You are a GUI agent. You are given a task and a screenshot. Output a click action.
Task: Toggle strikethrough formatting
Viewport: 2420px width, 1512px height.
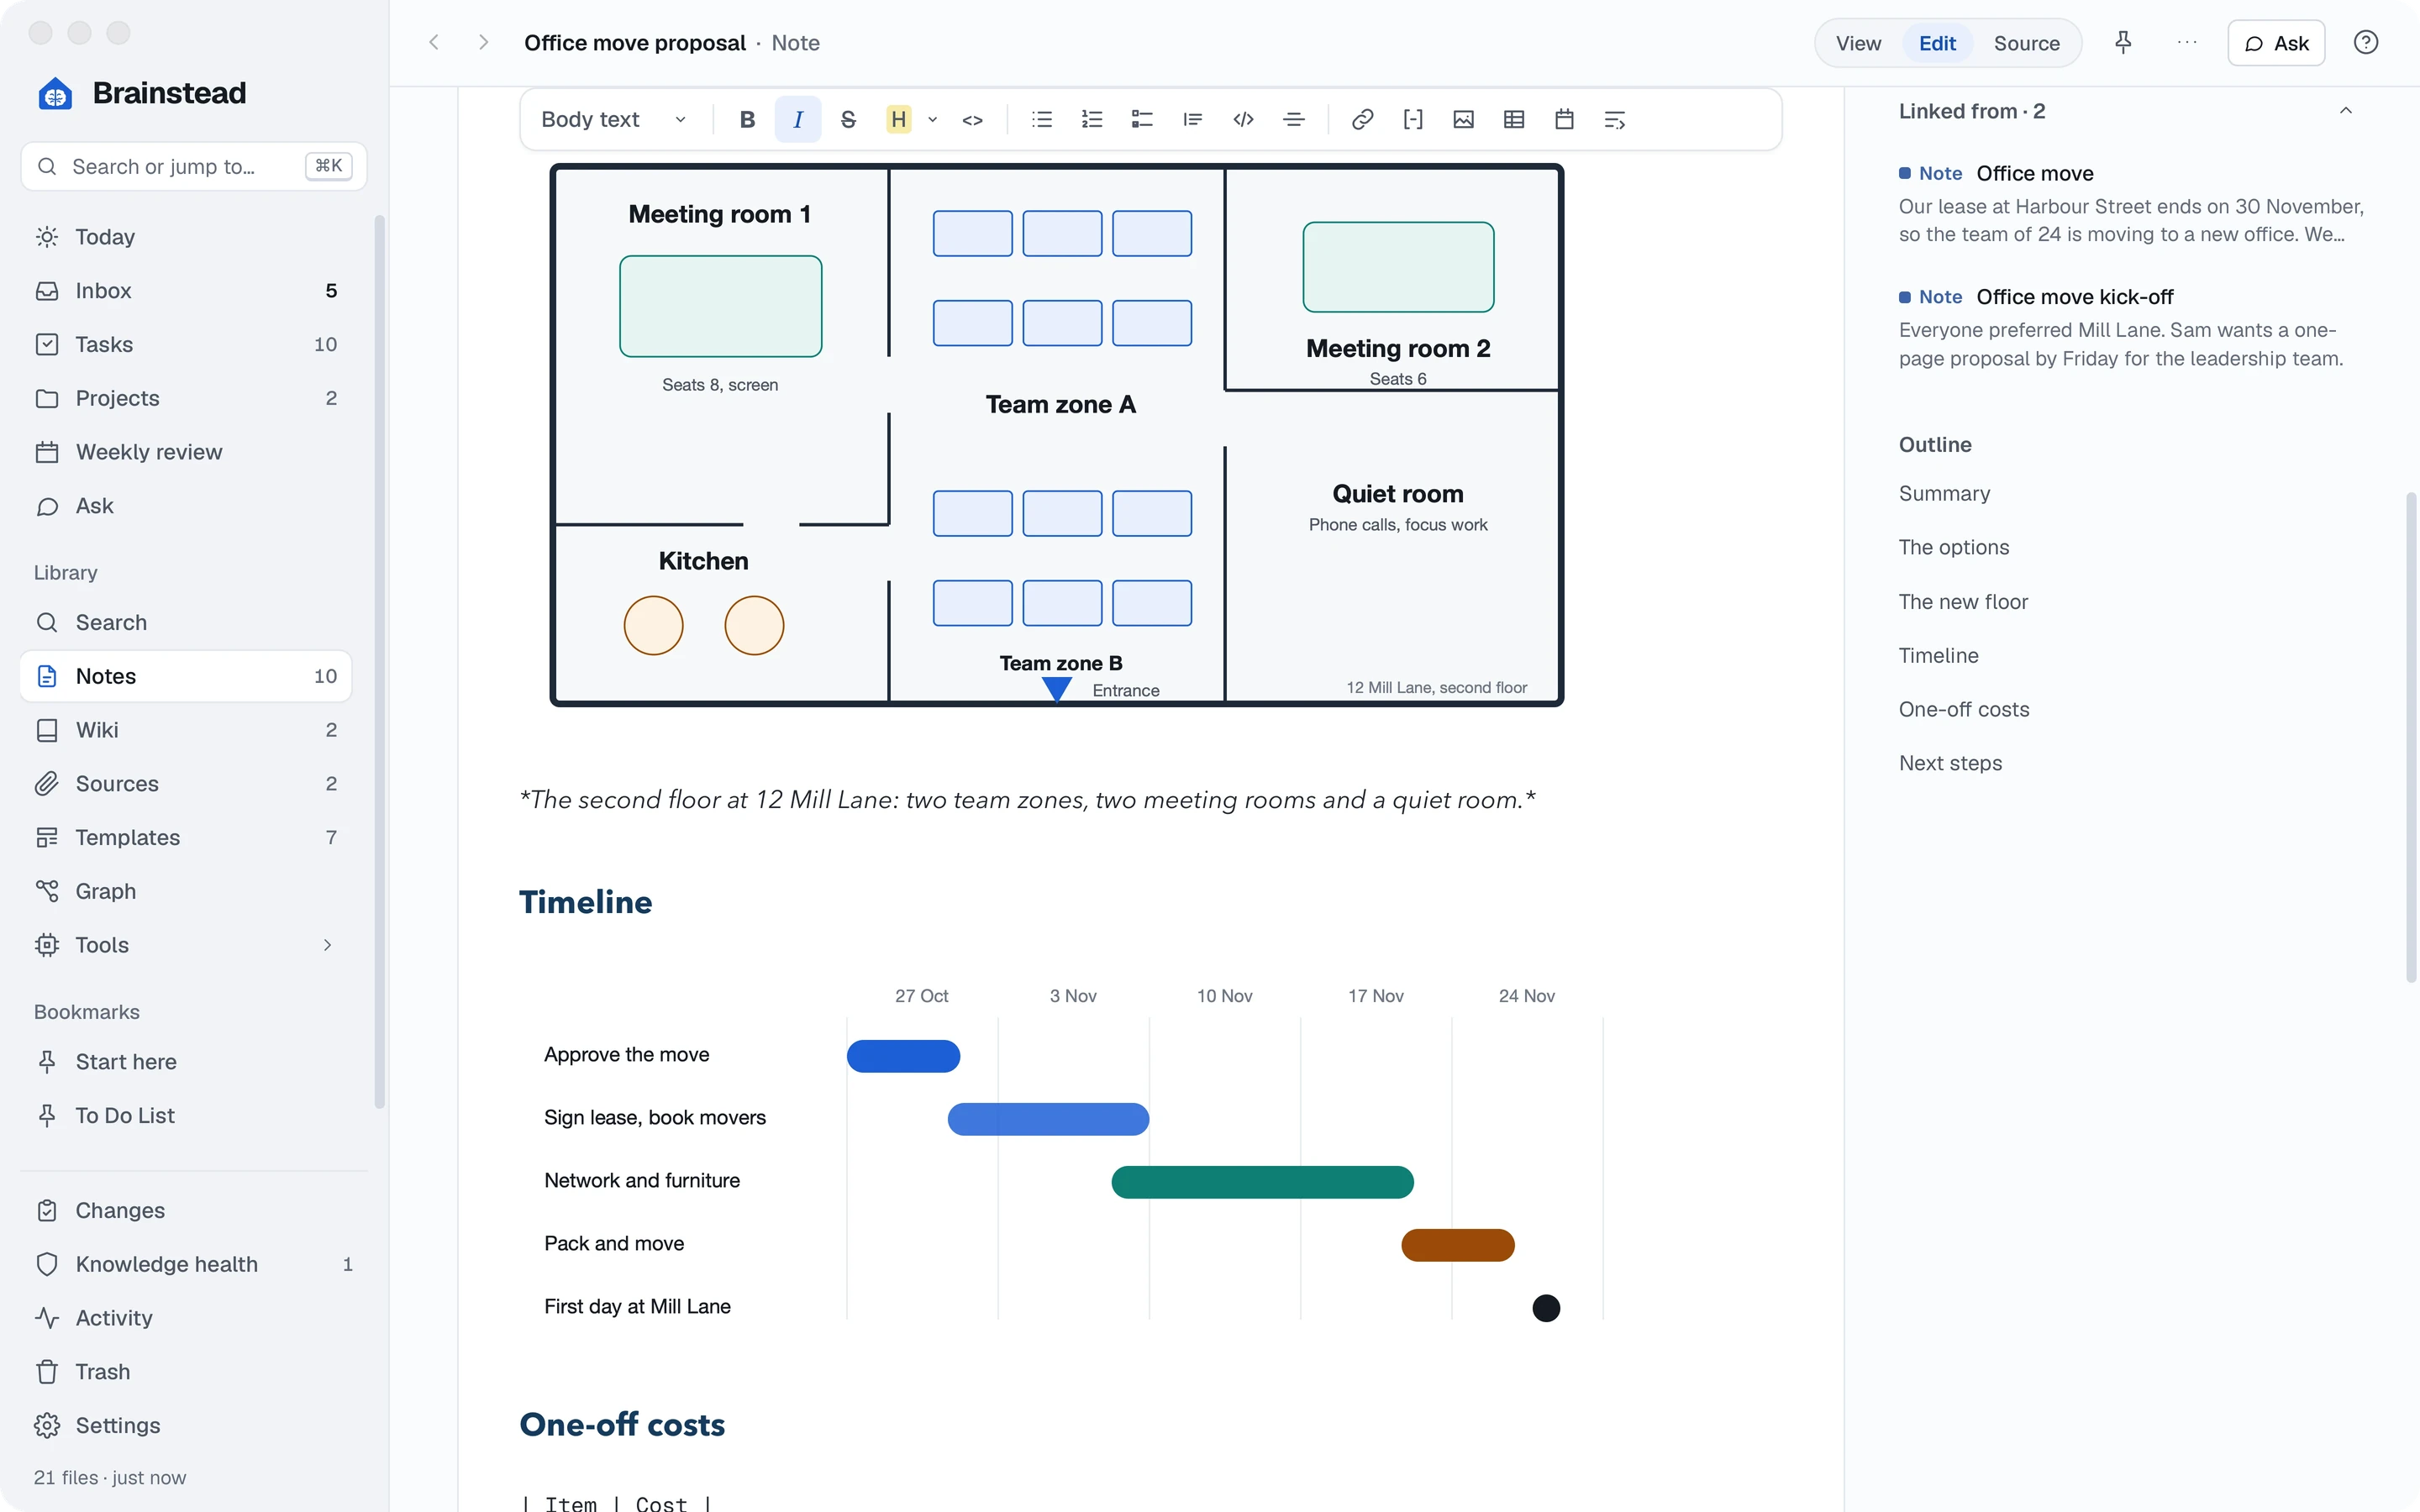coord(848,120)
